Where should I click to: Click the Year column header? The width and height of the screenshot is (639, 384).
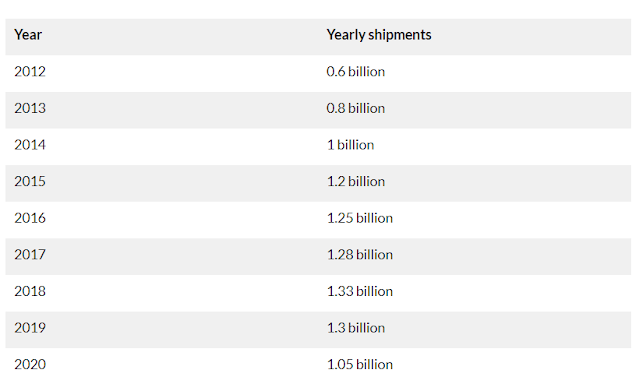point(28,35)
